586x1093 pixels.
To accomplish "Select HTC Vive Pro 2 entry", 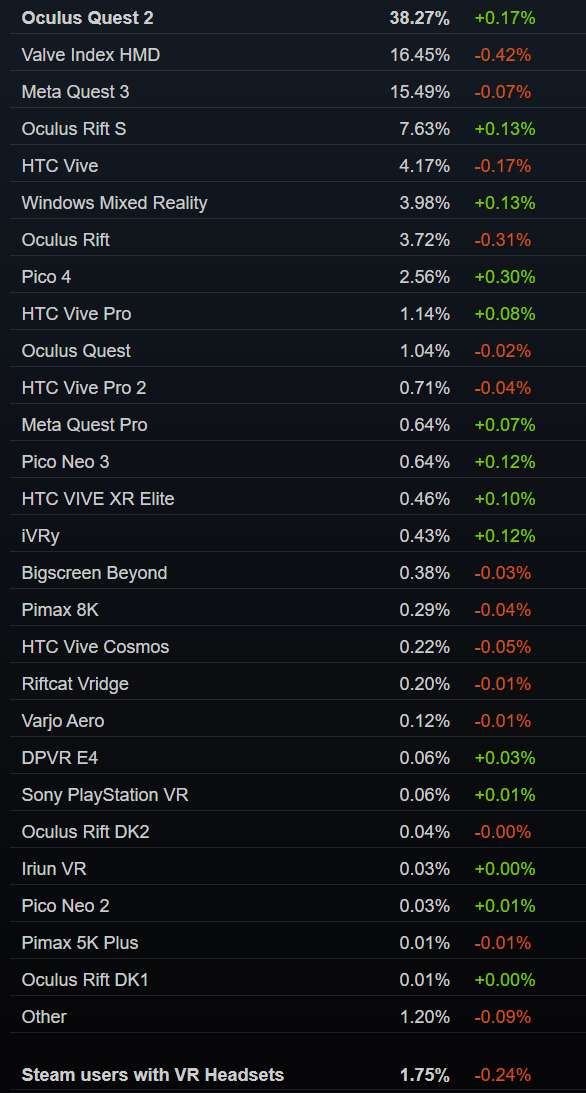I will pyautogui.click(x=84, y=388).
